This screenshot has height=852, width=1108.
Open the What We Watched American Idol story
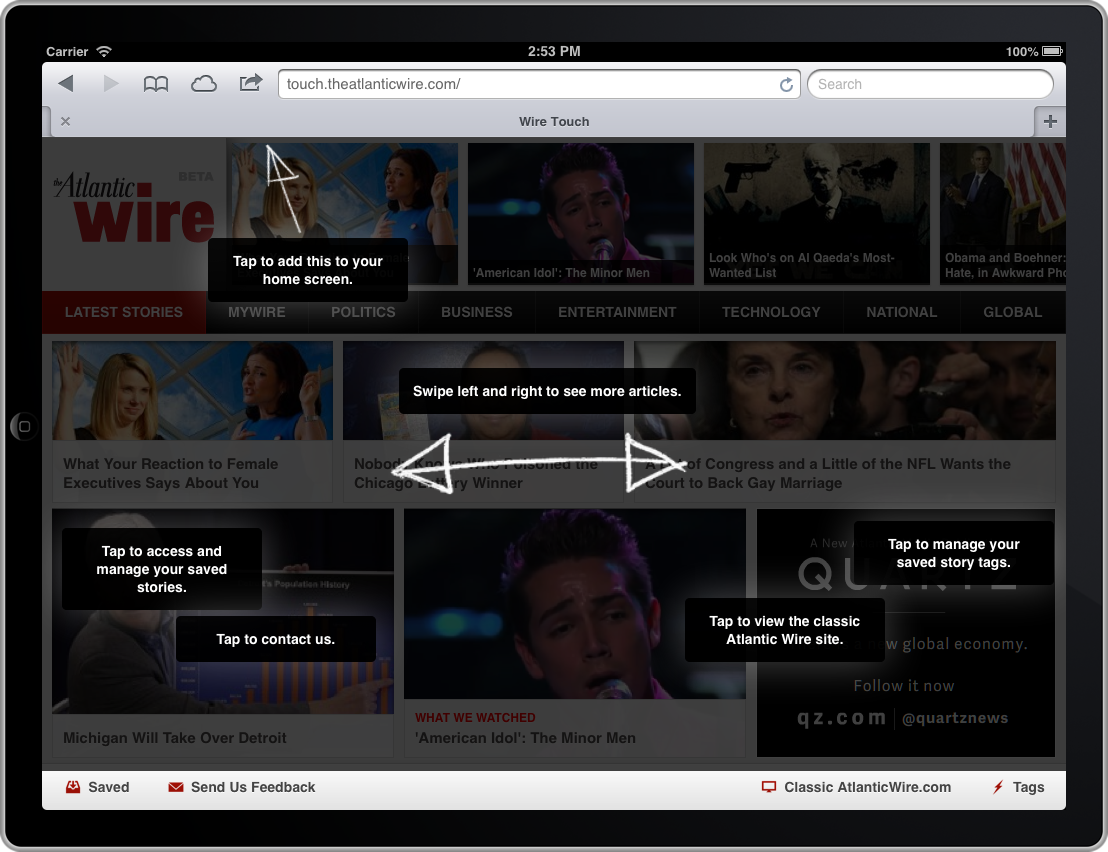pos(574,633)
